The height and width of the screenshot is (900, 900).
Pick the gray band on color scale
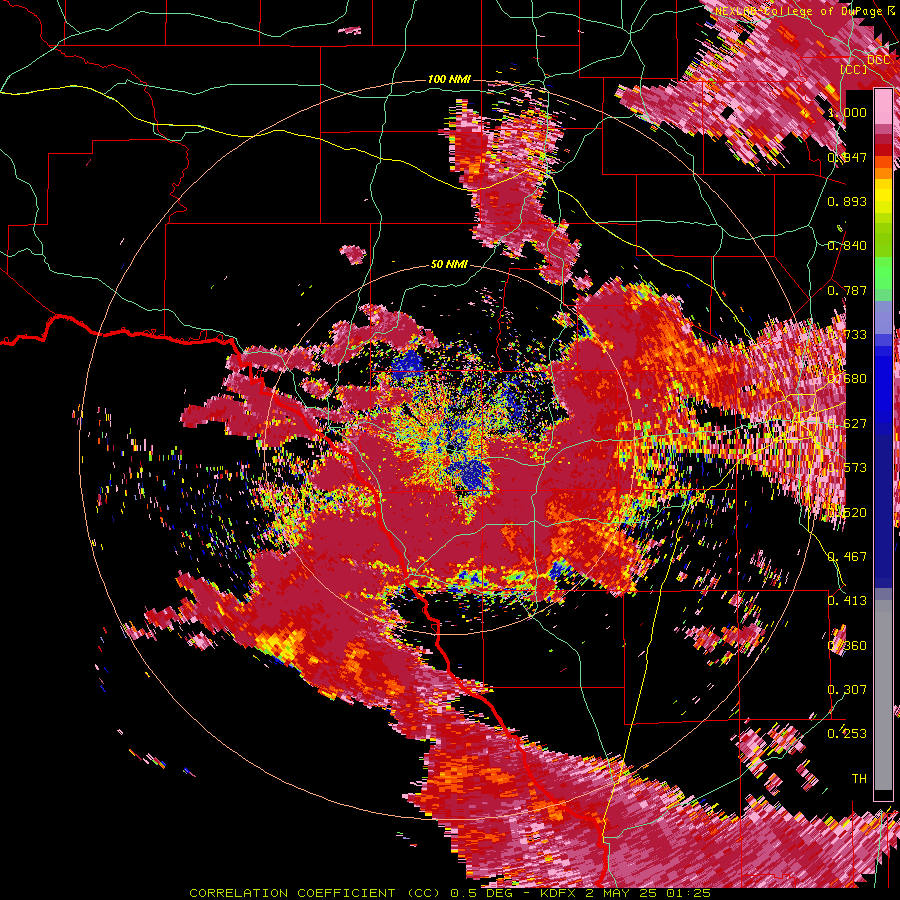click(883, 695)
